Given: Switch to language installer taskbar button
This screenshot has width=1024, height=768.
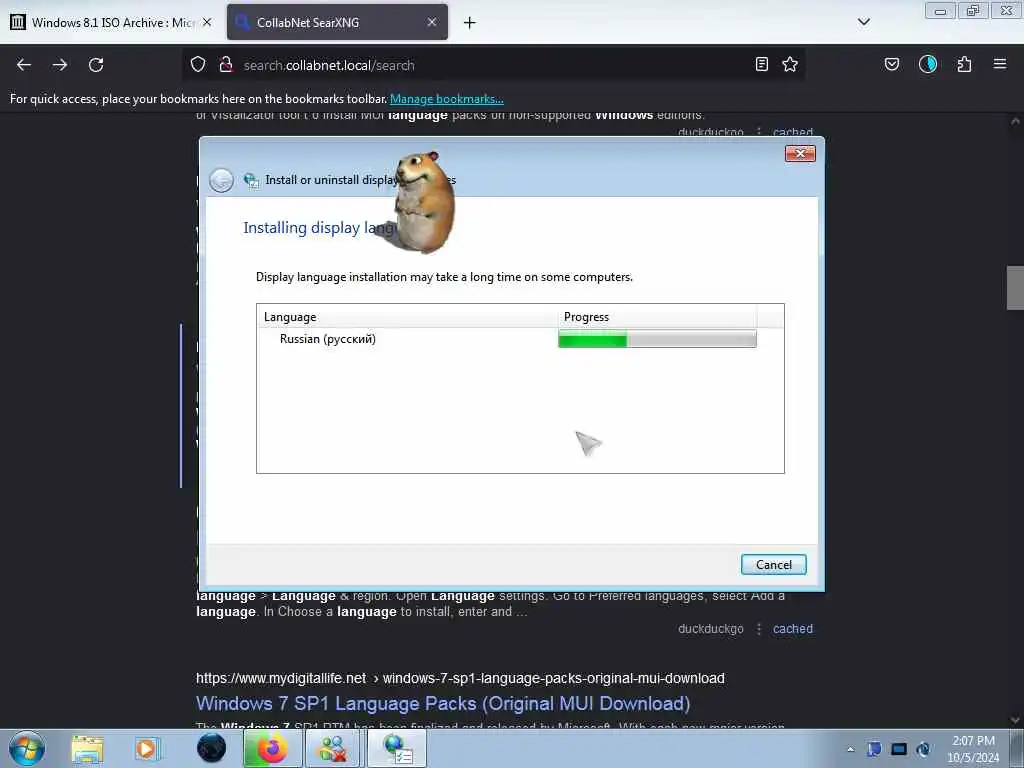Looking at the screenshot, I should pos(397,748).
